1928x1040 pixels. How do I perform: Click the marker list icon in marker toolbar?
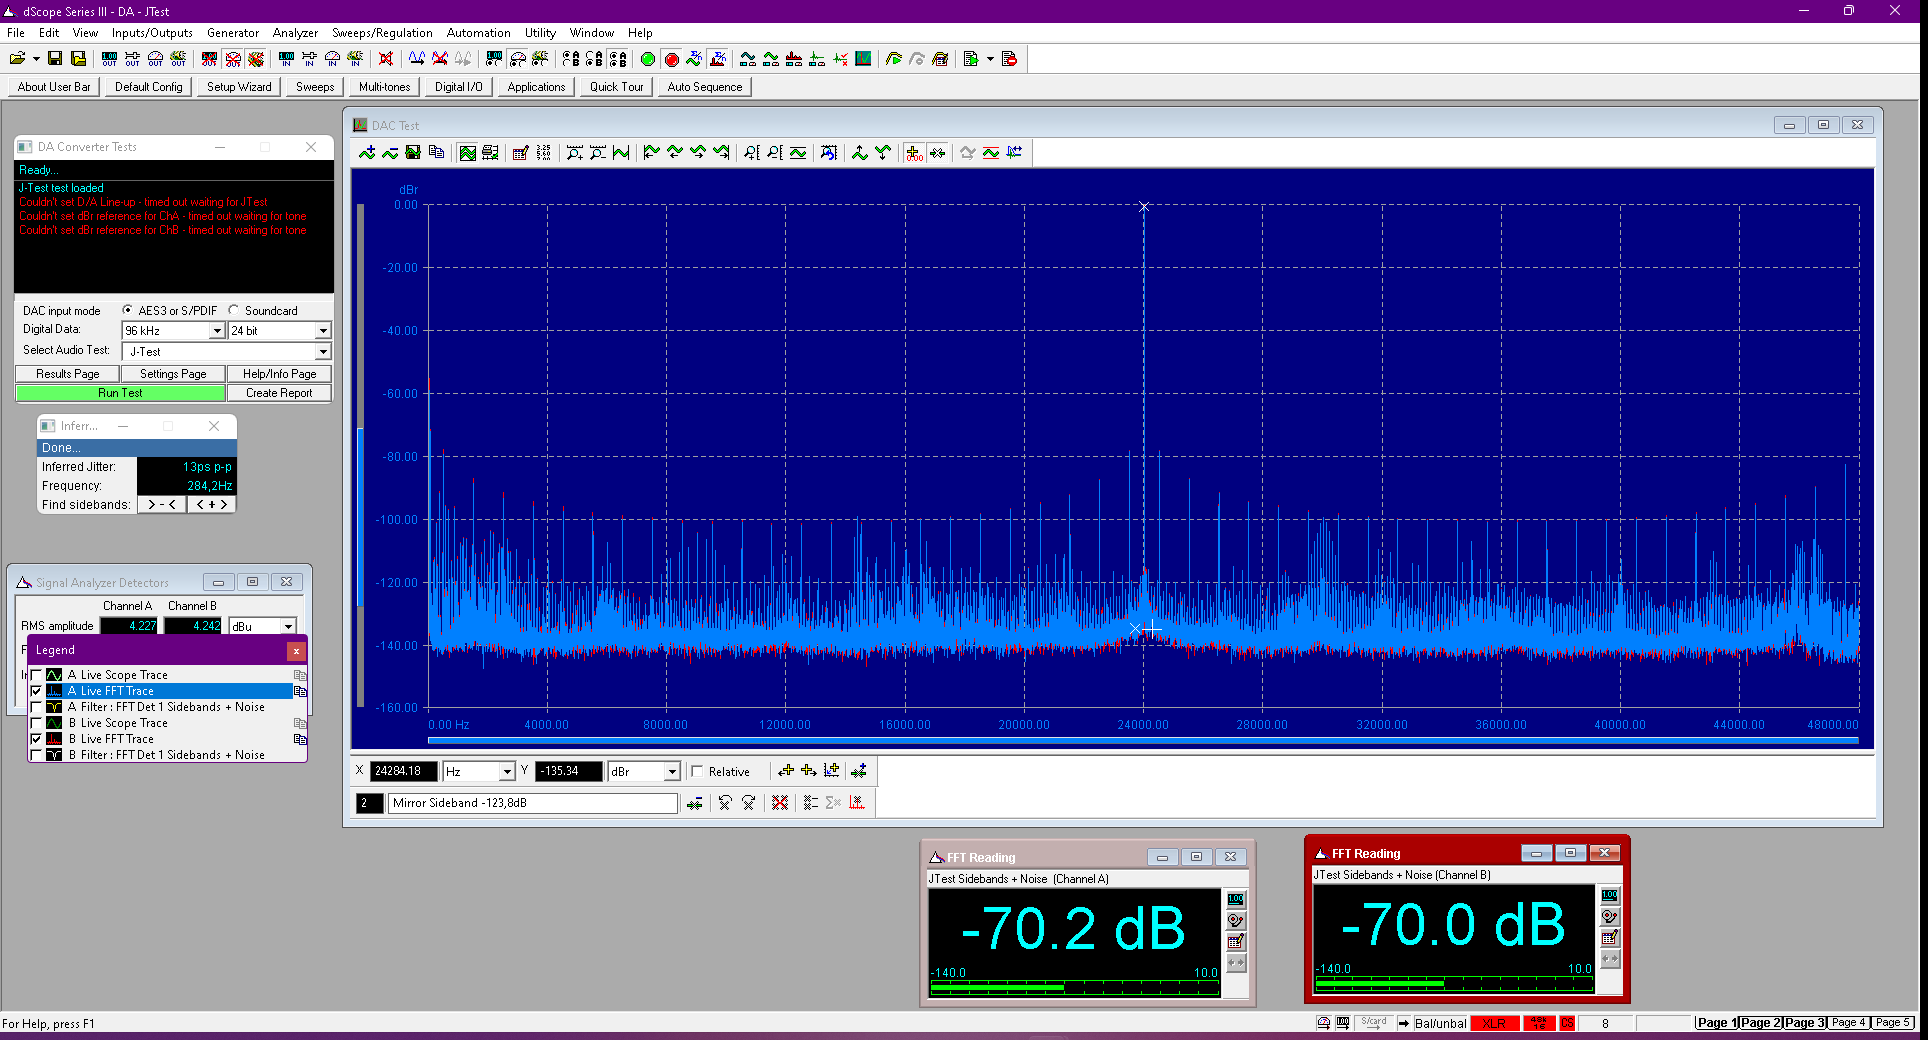pyautogui.click(x=810, y=803)
